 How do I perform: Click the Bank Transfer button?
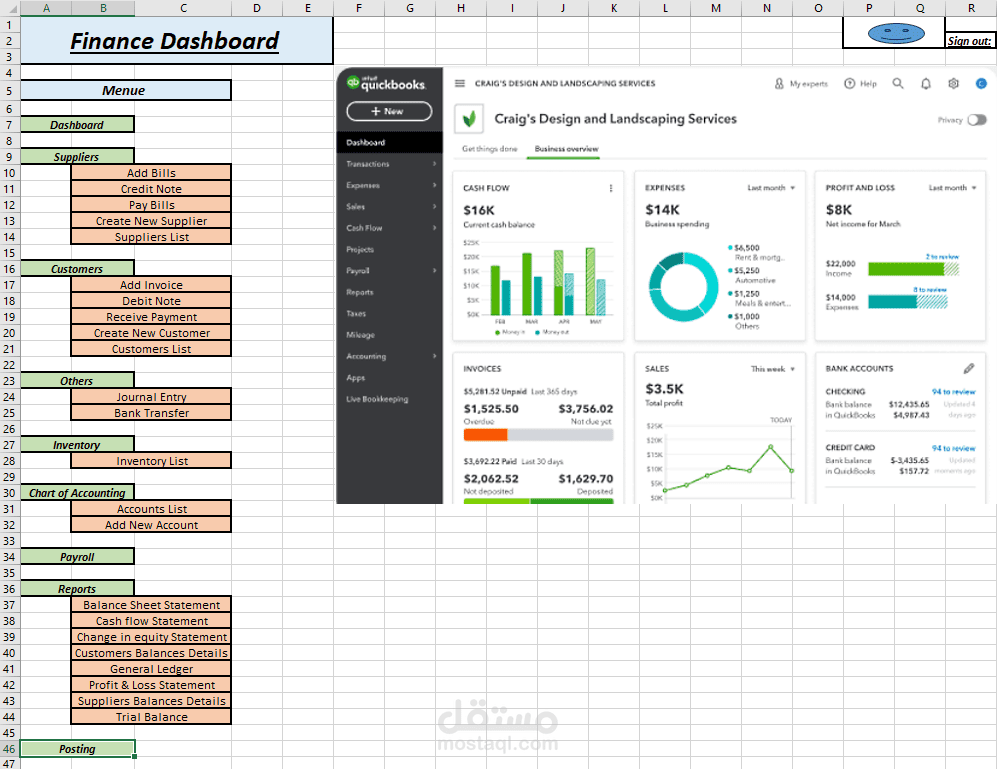tap(151, 413)
